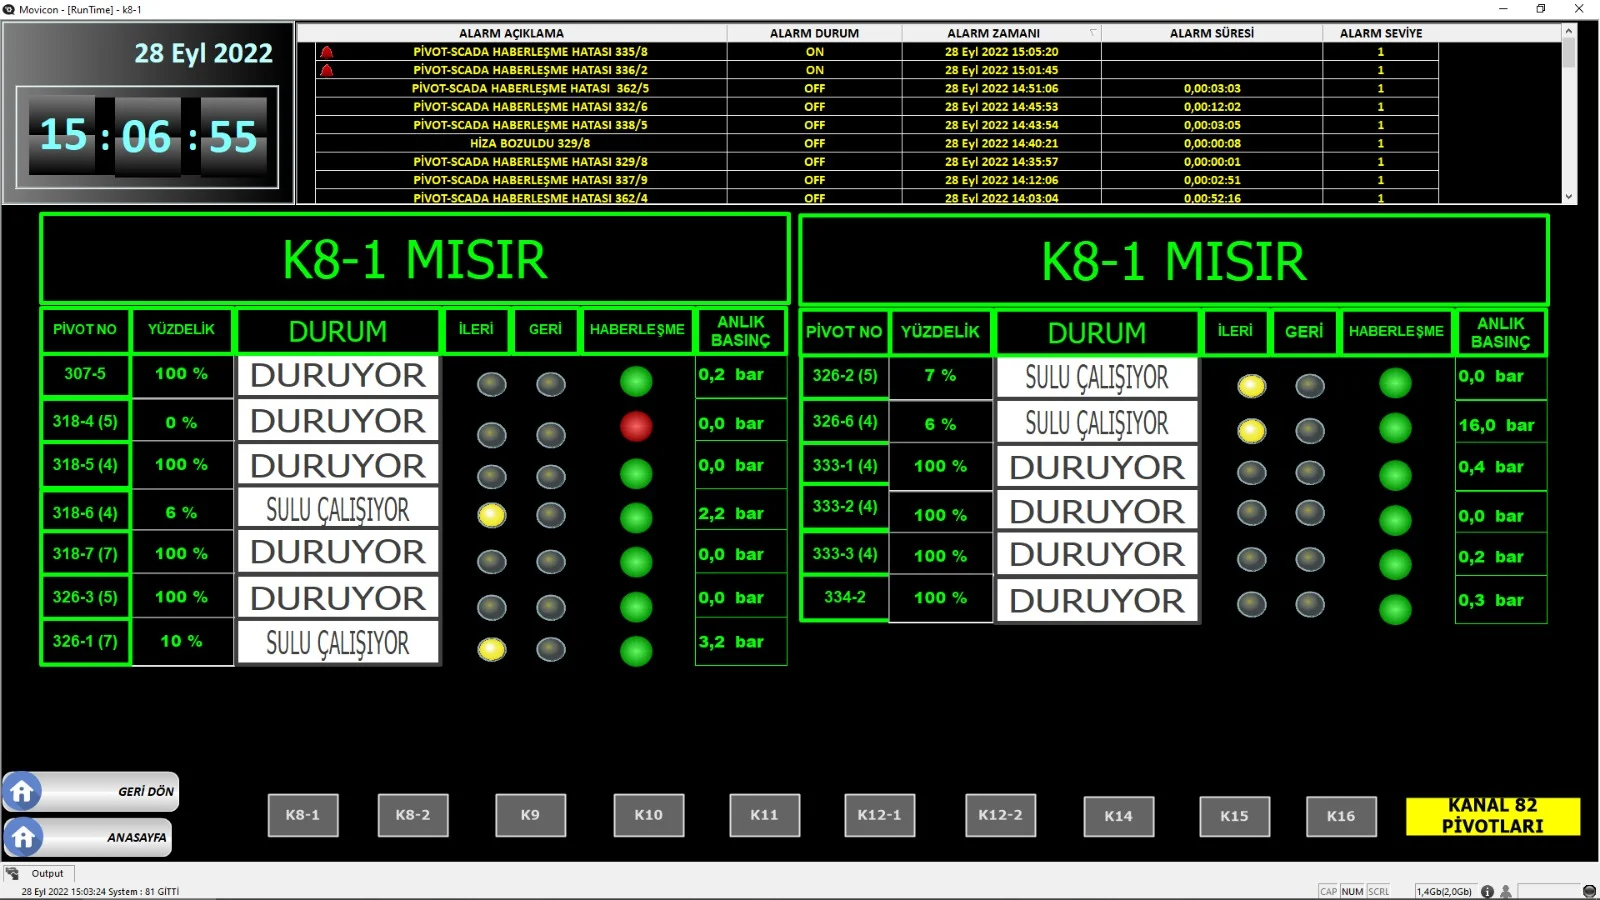
Task: Click the info icon in status bar
Action: [1487, 891]
